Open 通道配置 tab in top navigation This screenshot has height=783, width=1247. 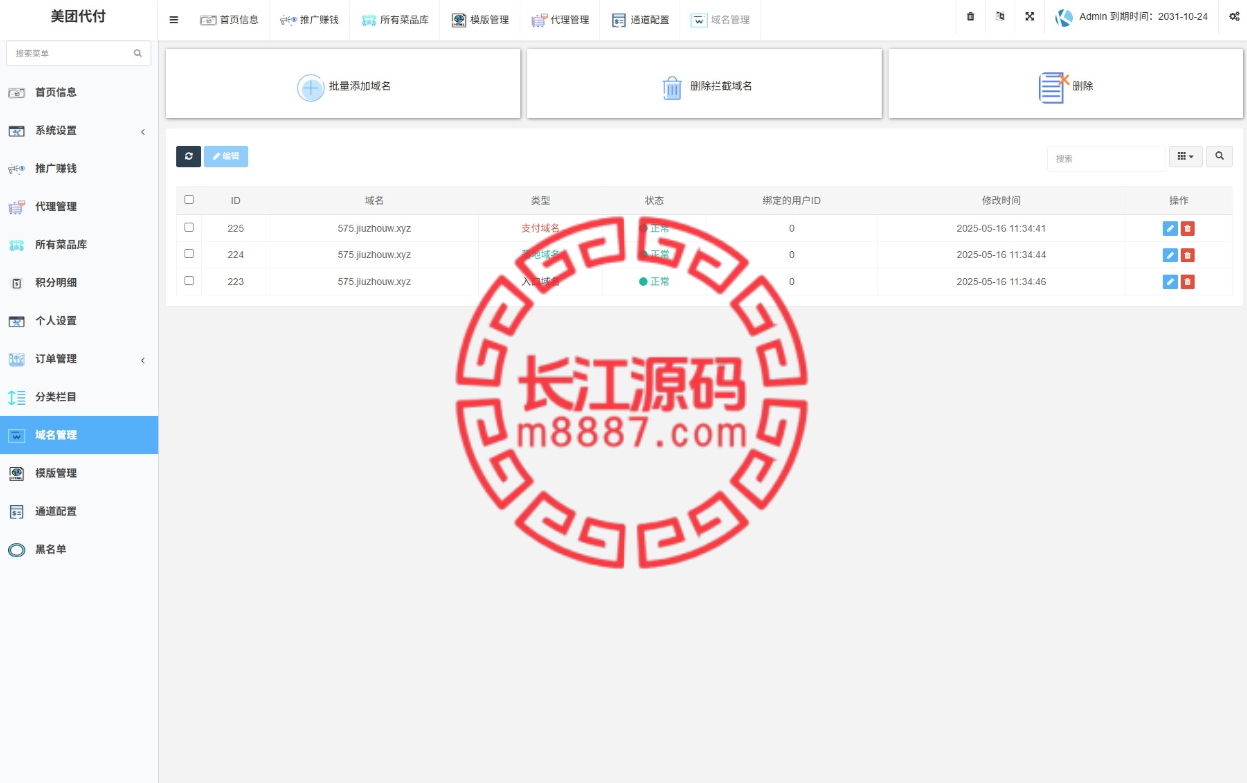tap(640, 19)
